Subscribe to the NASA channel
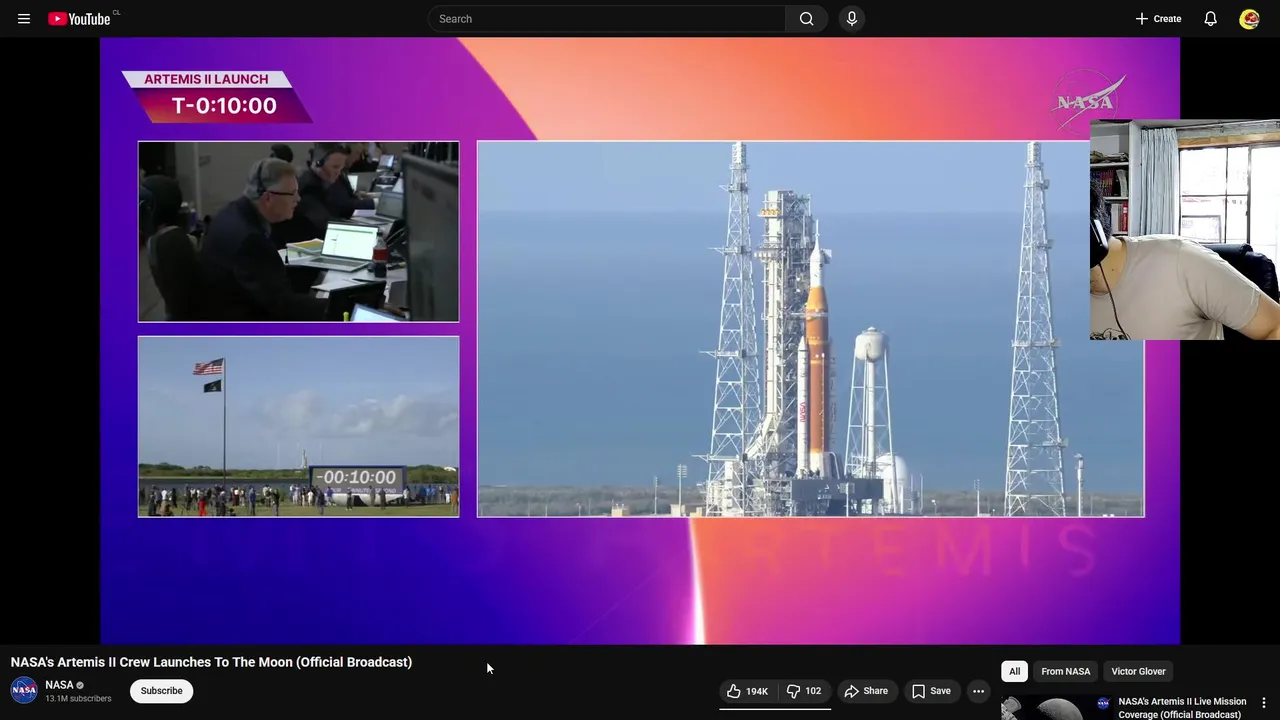 [161, 691]
